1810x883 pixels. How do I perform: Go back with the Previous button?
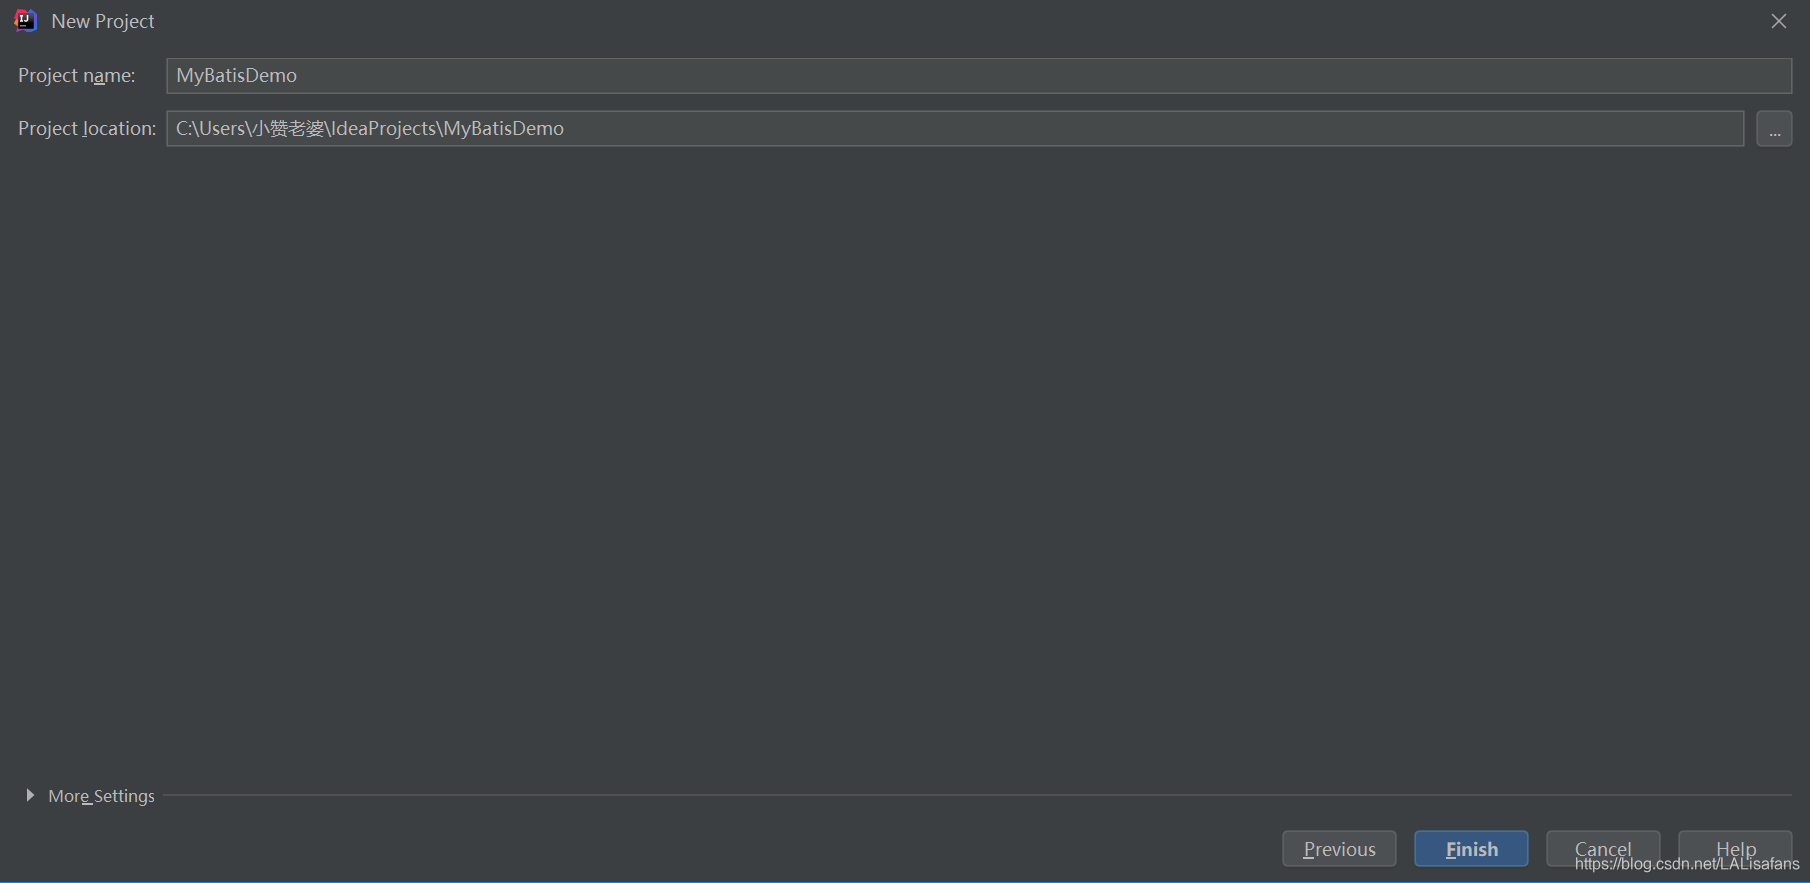[1339, 849]
